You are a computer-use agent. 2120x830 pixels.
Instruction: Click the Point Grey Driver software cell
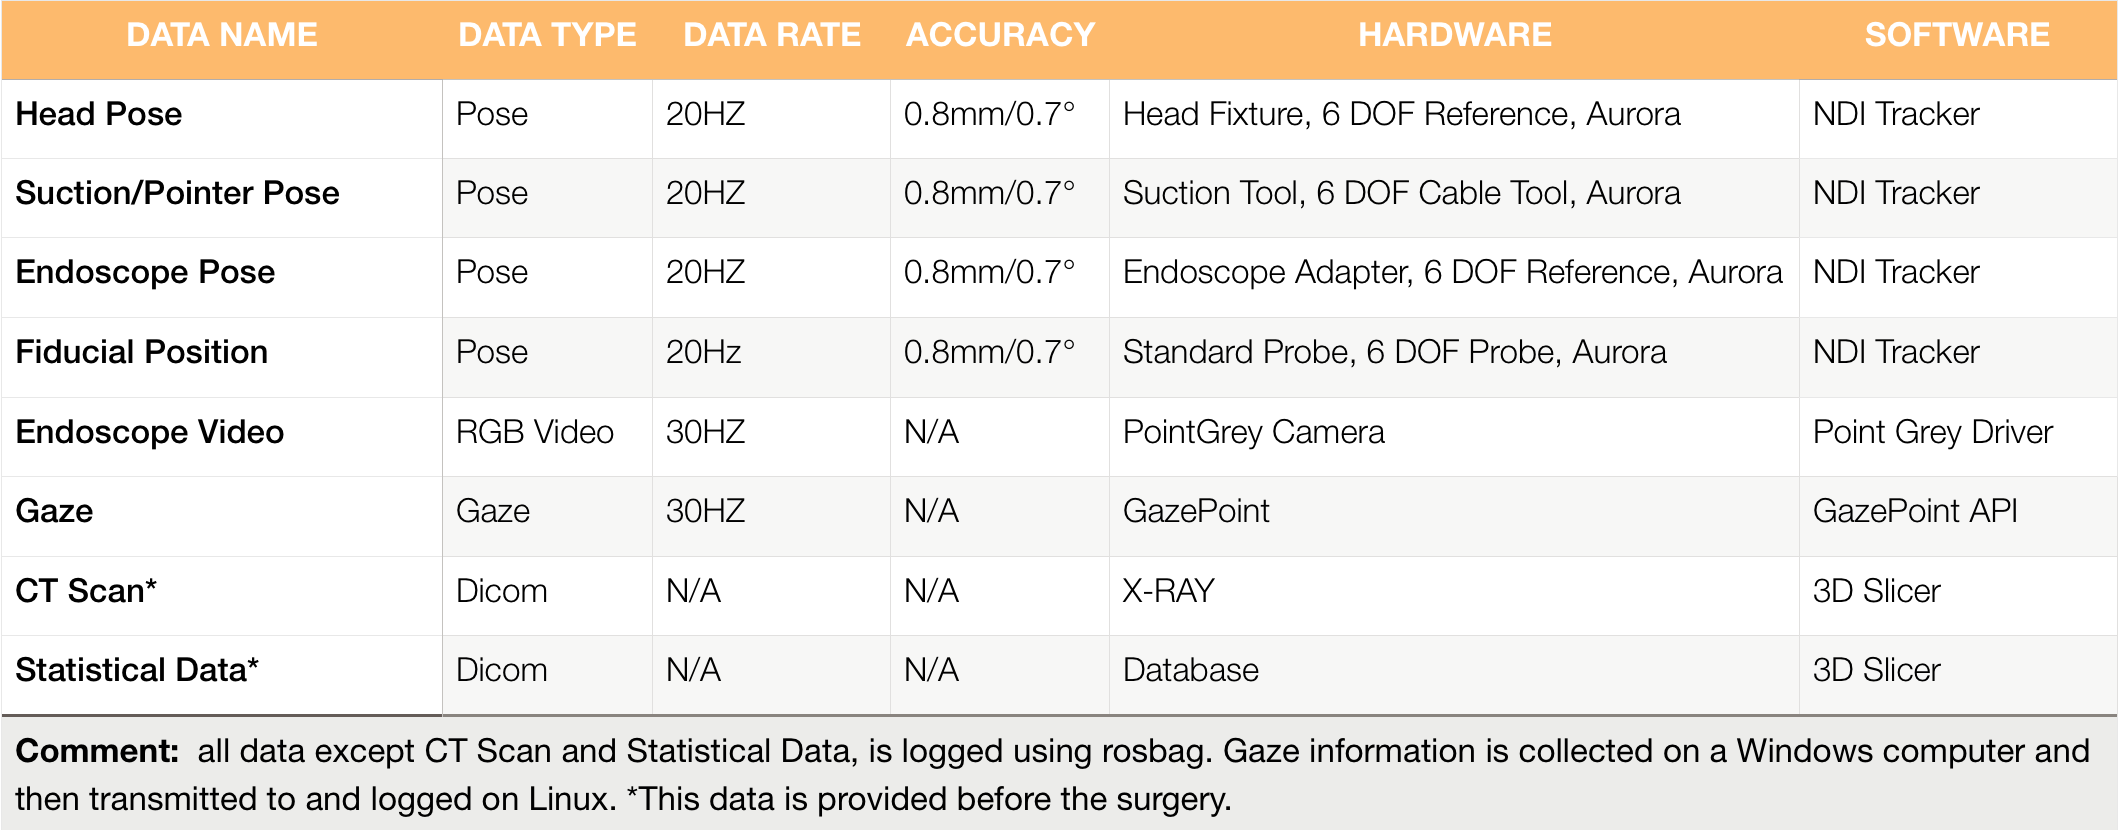tap(1932, 432)
